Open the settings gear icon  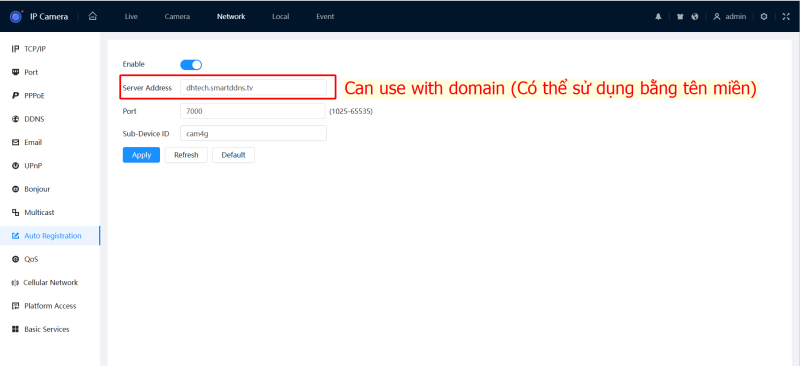[764, 16]
